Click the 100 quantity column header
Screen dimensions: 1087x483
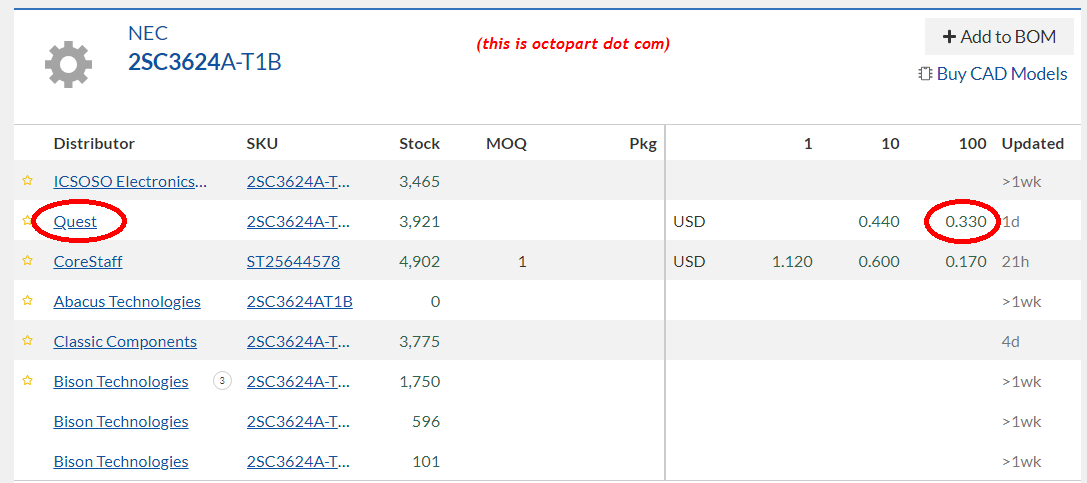pyautogui.click(x=973, y=143)
